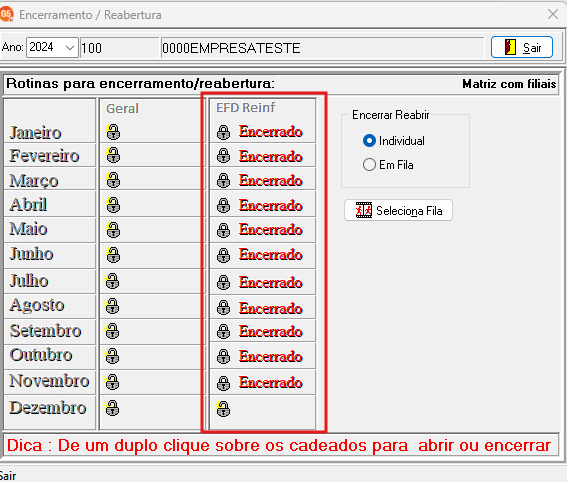Click the EFD Reinf padlock for Setembro
567x482 pixels.
[223, 331]
